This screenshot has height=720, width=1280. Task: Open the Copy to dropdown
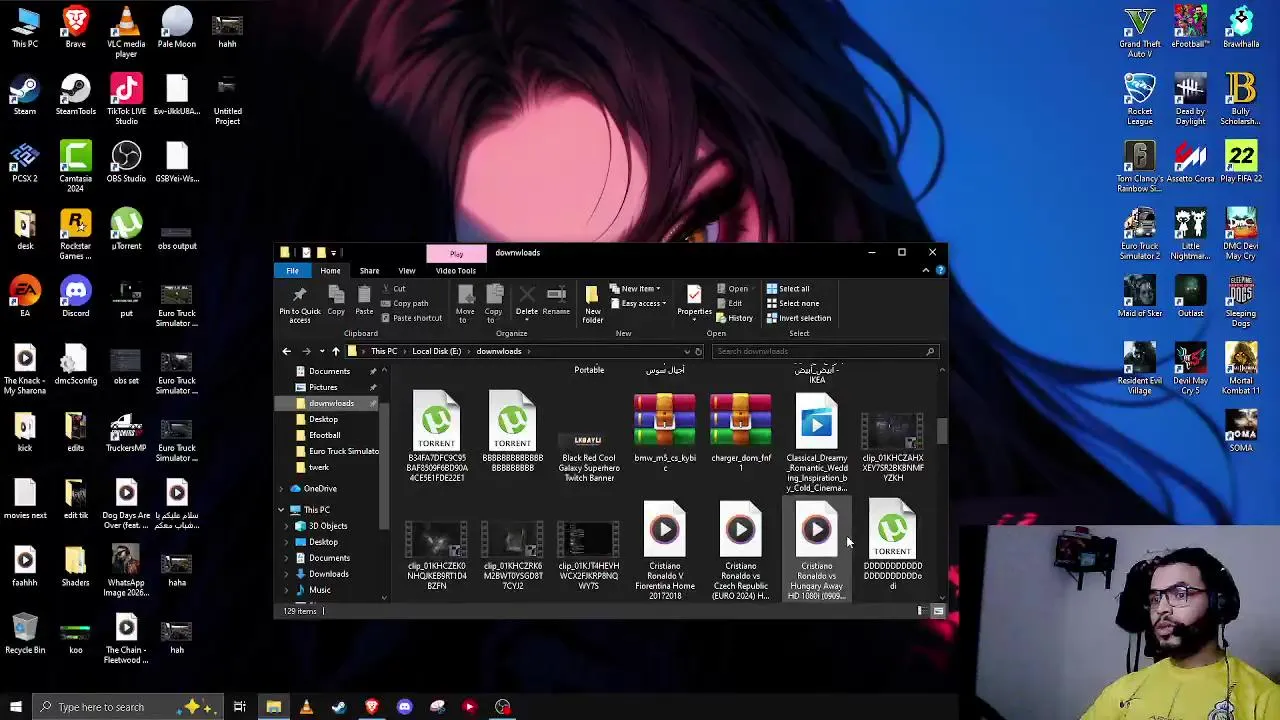493,303
